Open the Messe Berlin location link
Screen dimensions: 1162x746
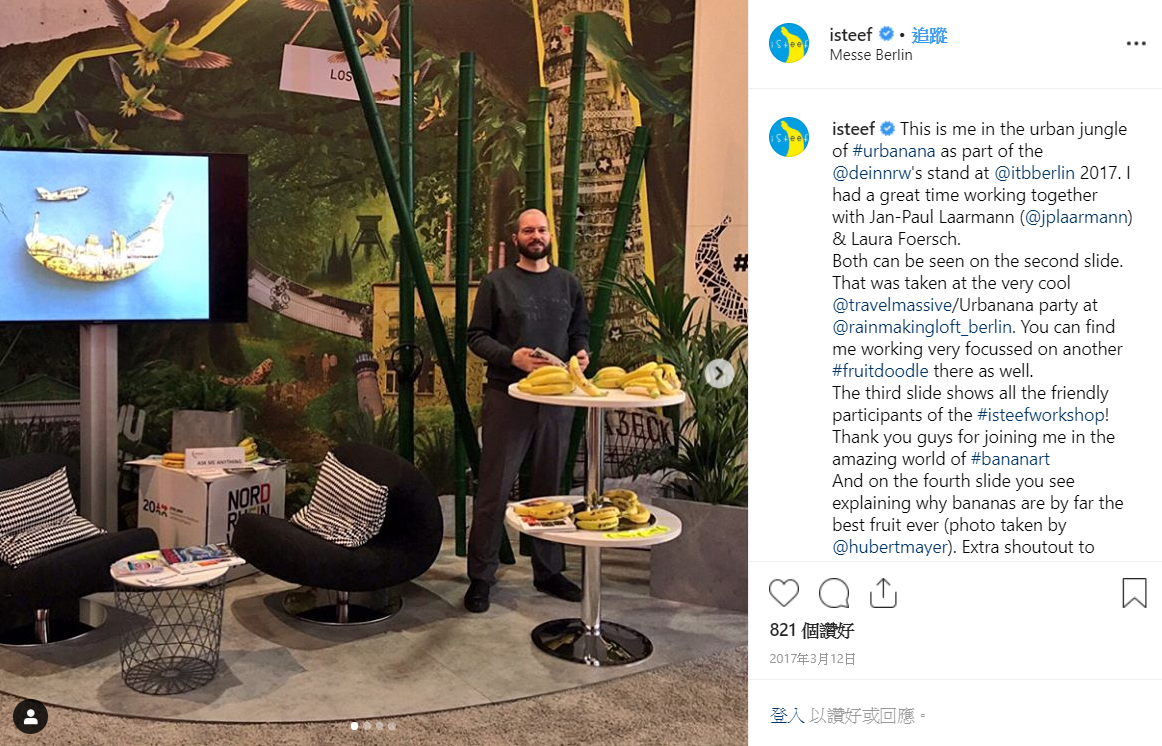[x=871, y=55]
